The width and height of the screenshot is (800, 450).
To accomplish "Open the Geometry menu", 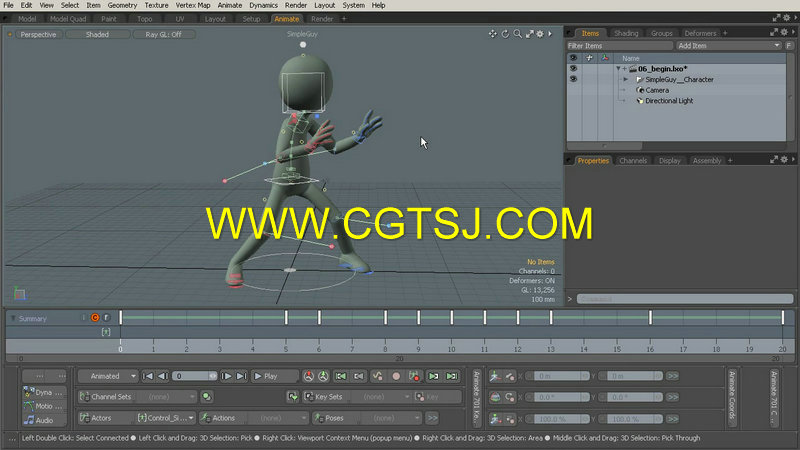I will click(122, 5).
